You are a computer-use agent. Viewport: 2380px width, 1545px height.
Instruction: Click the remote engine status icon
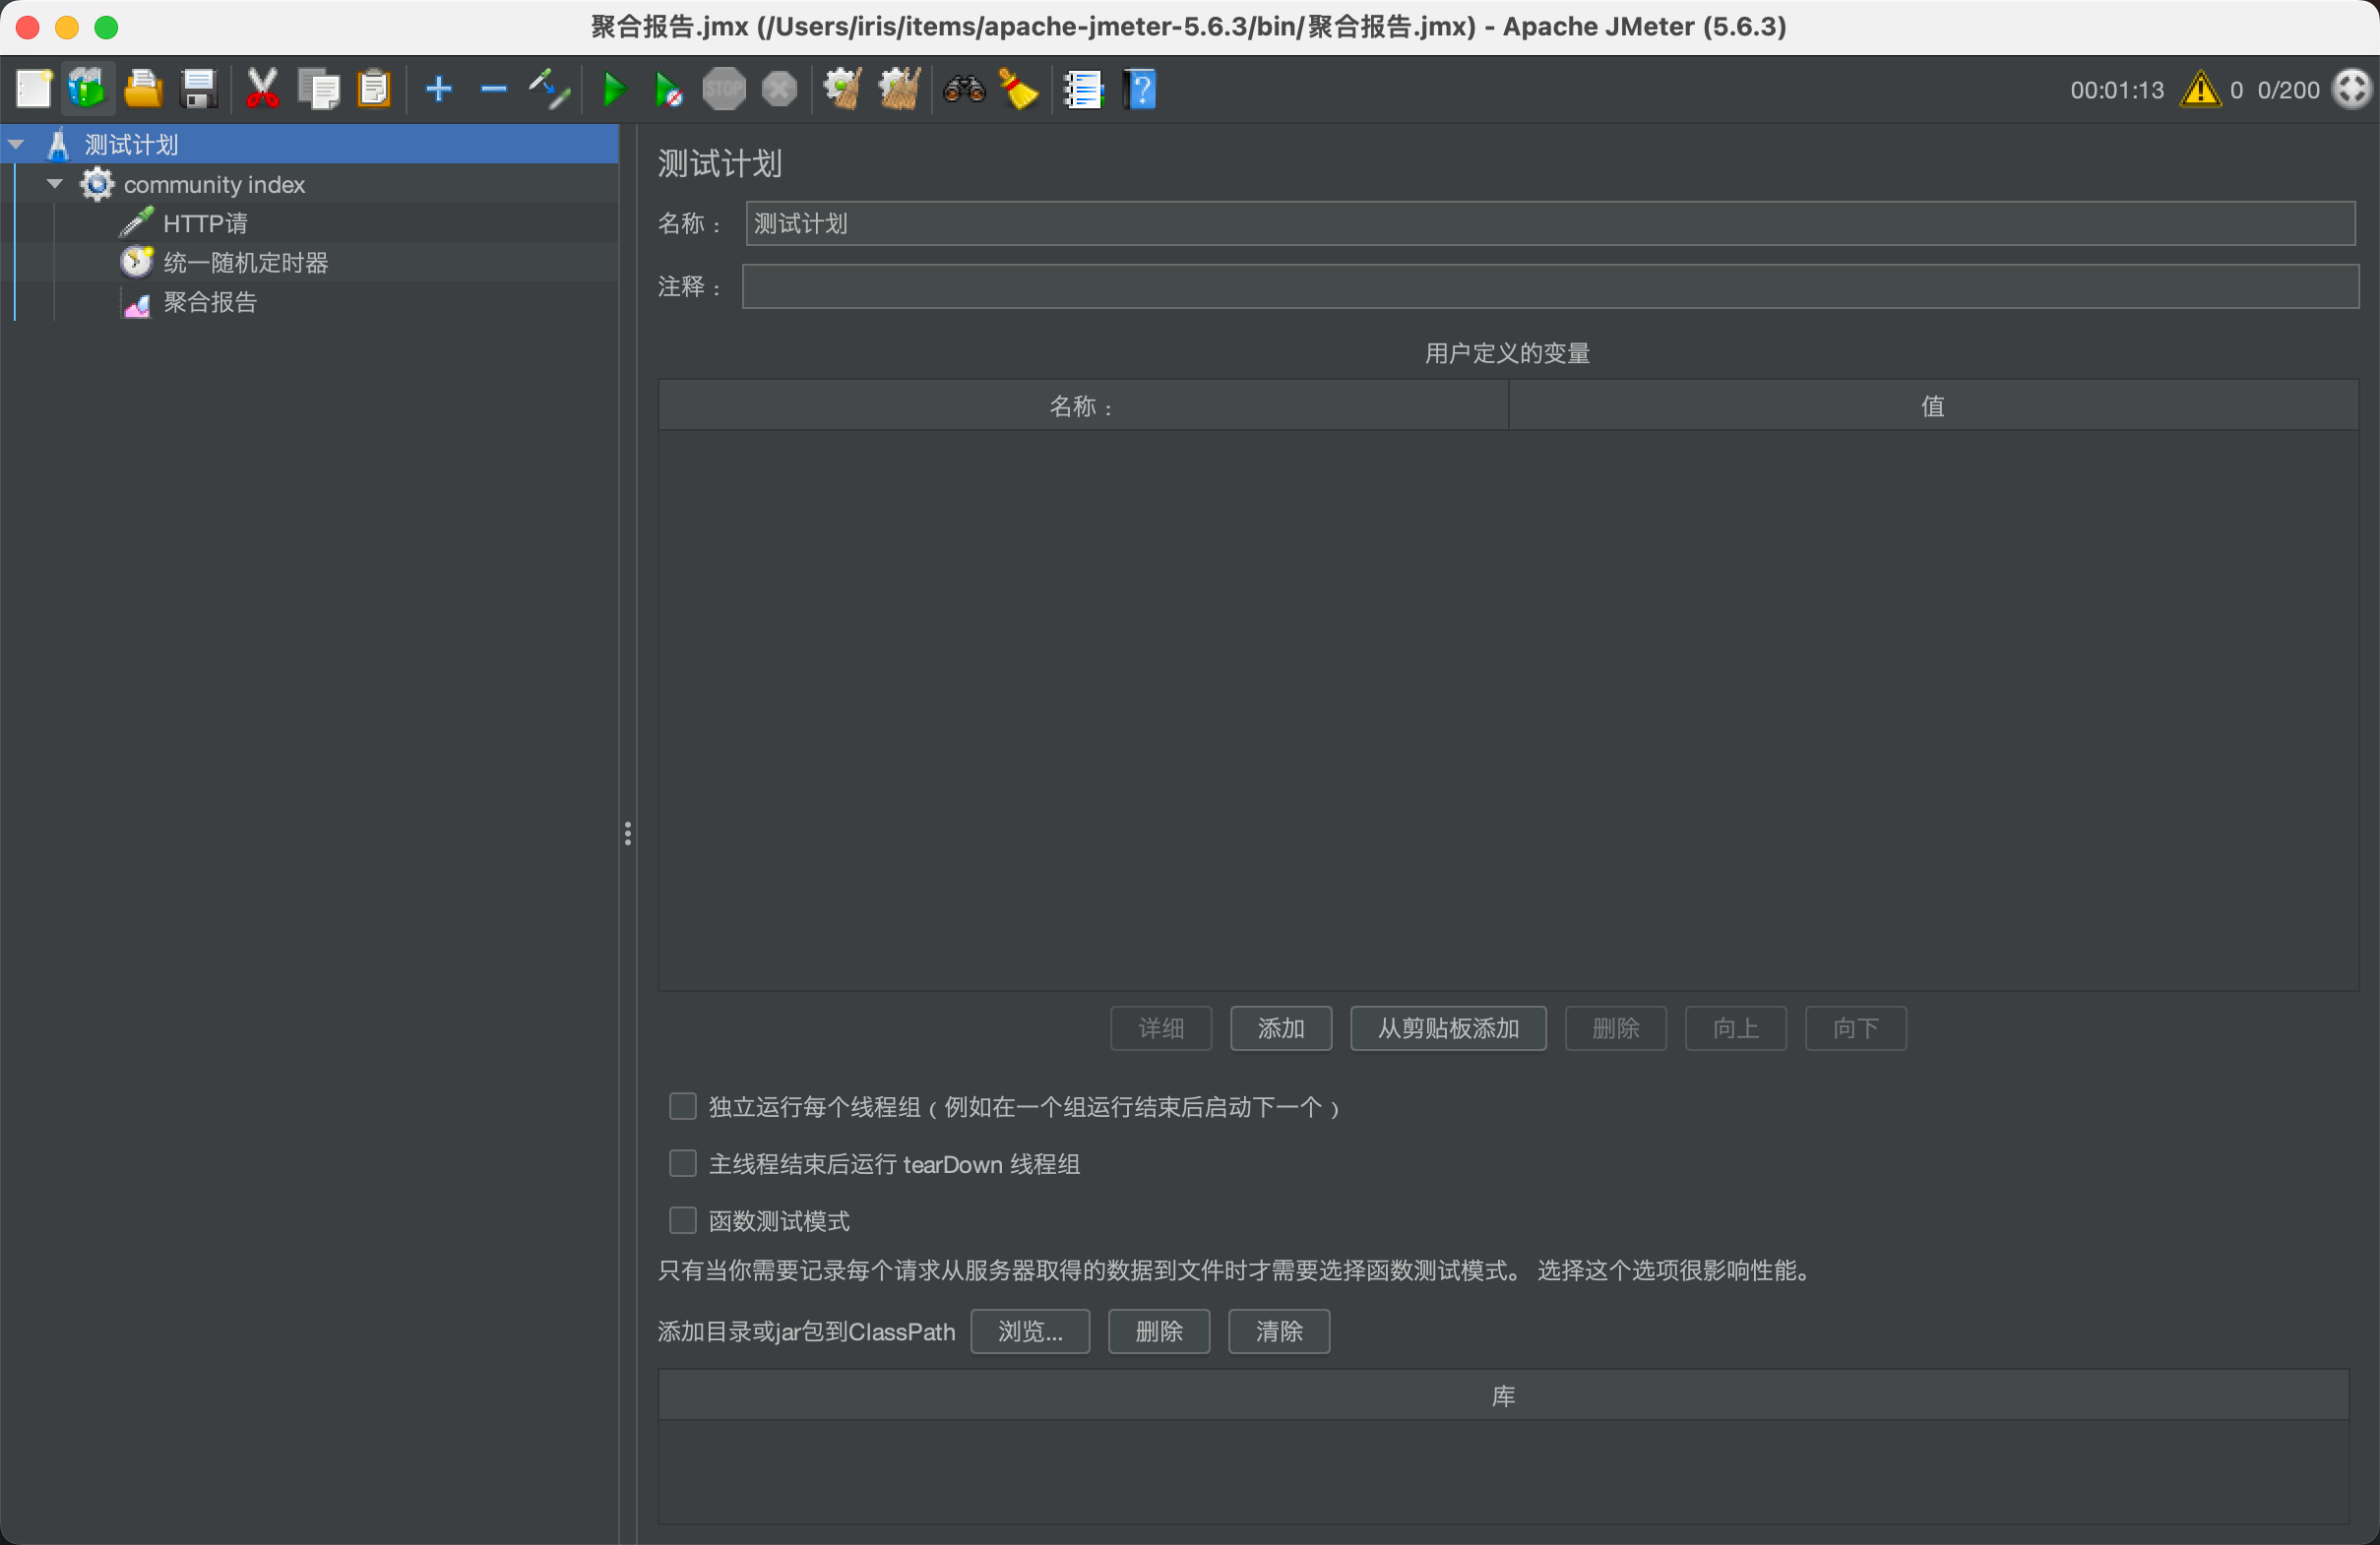click(2352, 89)
